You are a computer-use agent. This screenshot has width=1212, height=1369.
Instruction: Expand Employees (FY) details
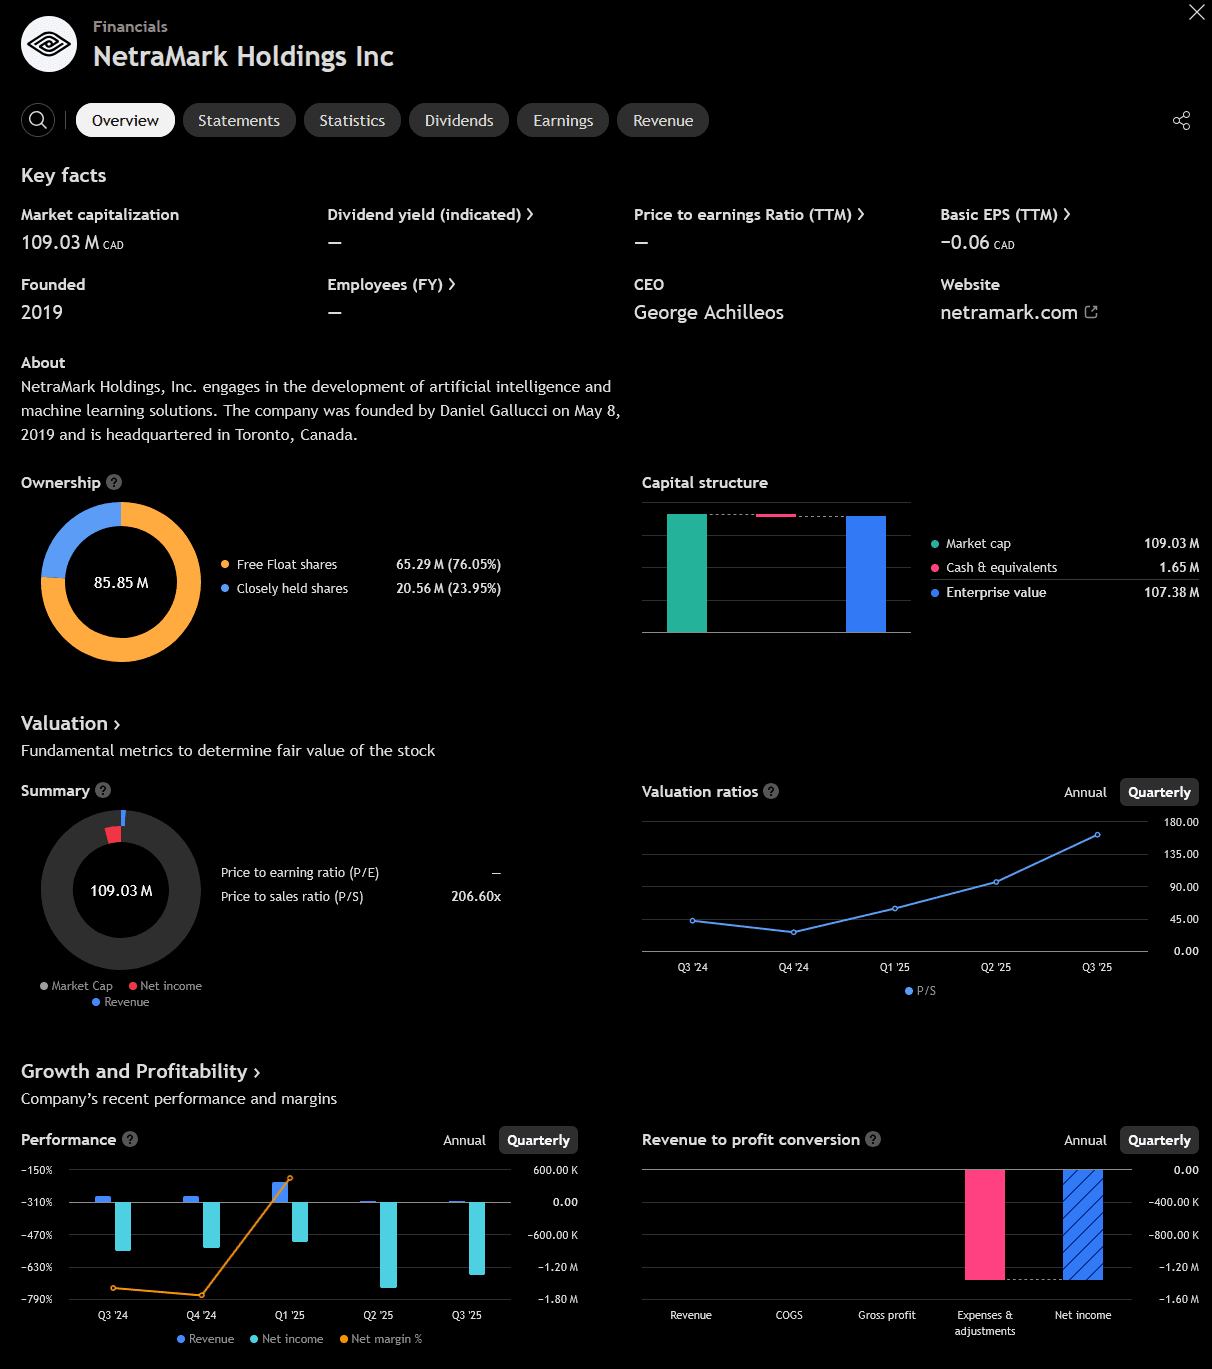coord(391,284)
